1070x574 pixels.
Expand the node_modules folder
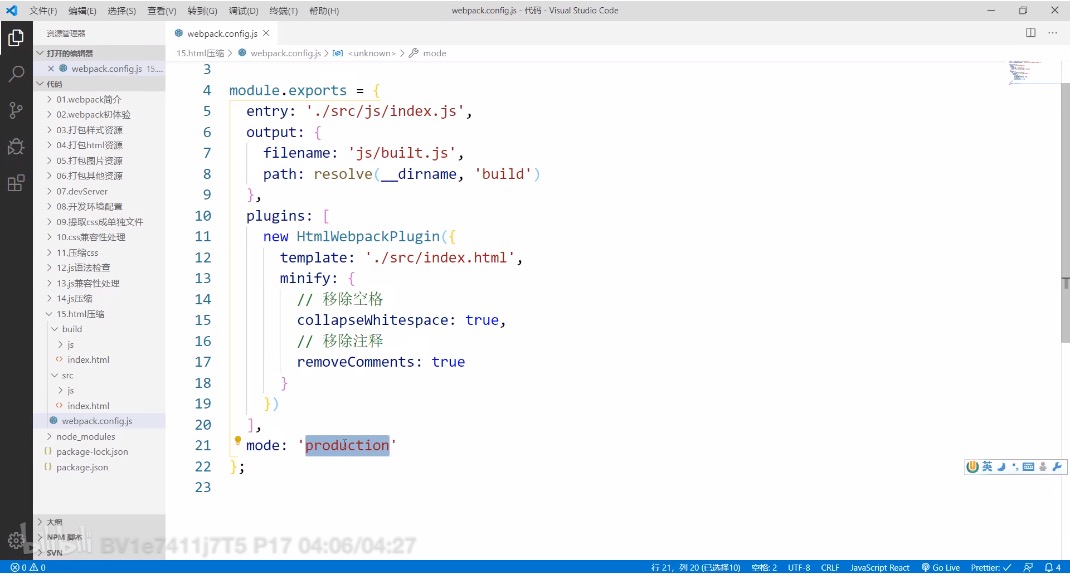(x=99, y=437)
